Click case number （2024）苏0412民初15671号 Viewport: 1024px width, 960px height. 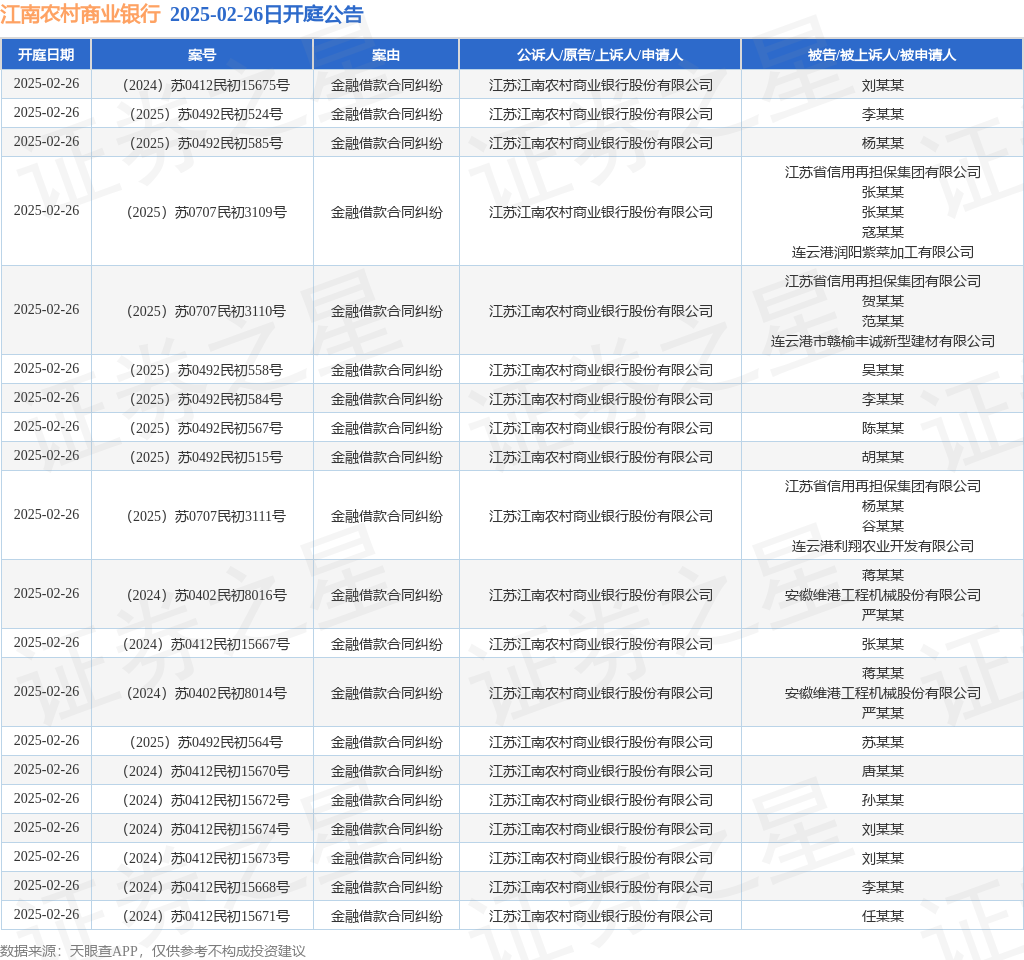(202, 916)
